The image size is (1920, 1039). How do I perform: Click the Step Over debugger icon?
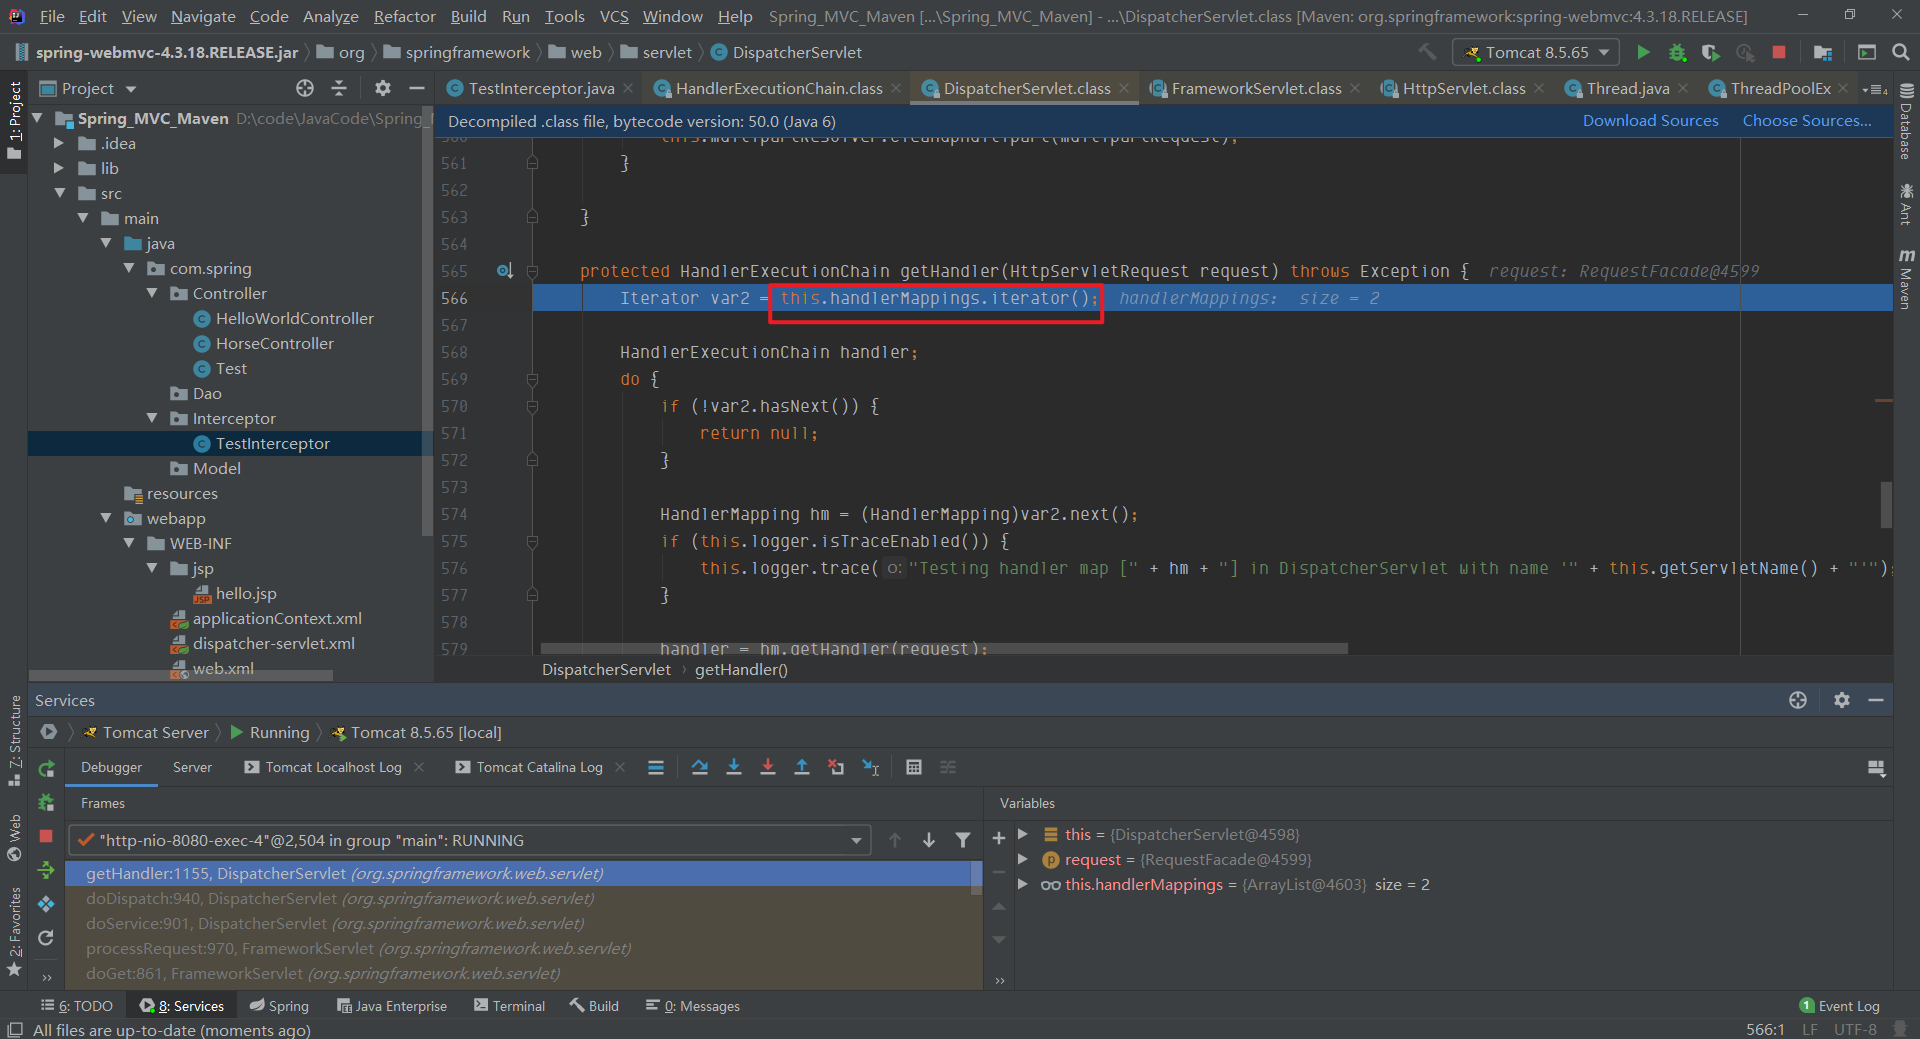pyautogui.click(x=699, y=767)
